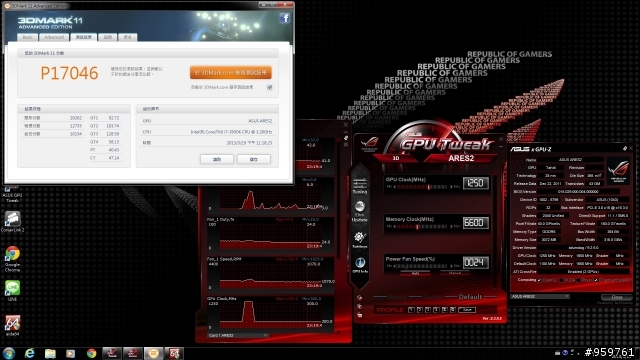Switch to 3DMark 11 taskbar button
Screen dimensions: 640x360
point(153,353)
